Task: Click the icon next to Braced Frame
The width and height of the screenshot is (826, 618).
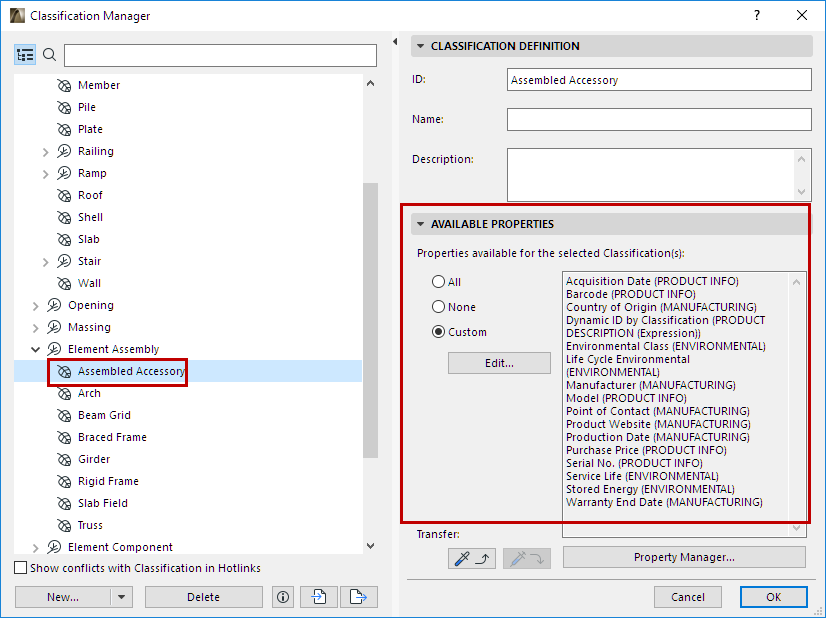Action: (x=64, y=438)
